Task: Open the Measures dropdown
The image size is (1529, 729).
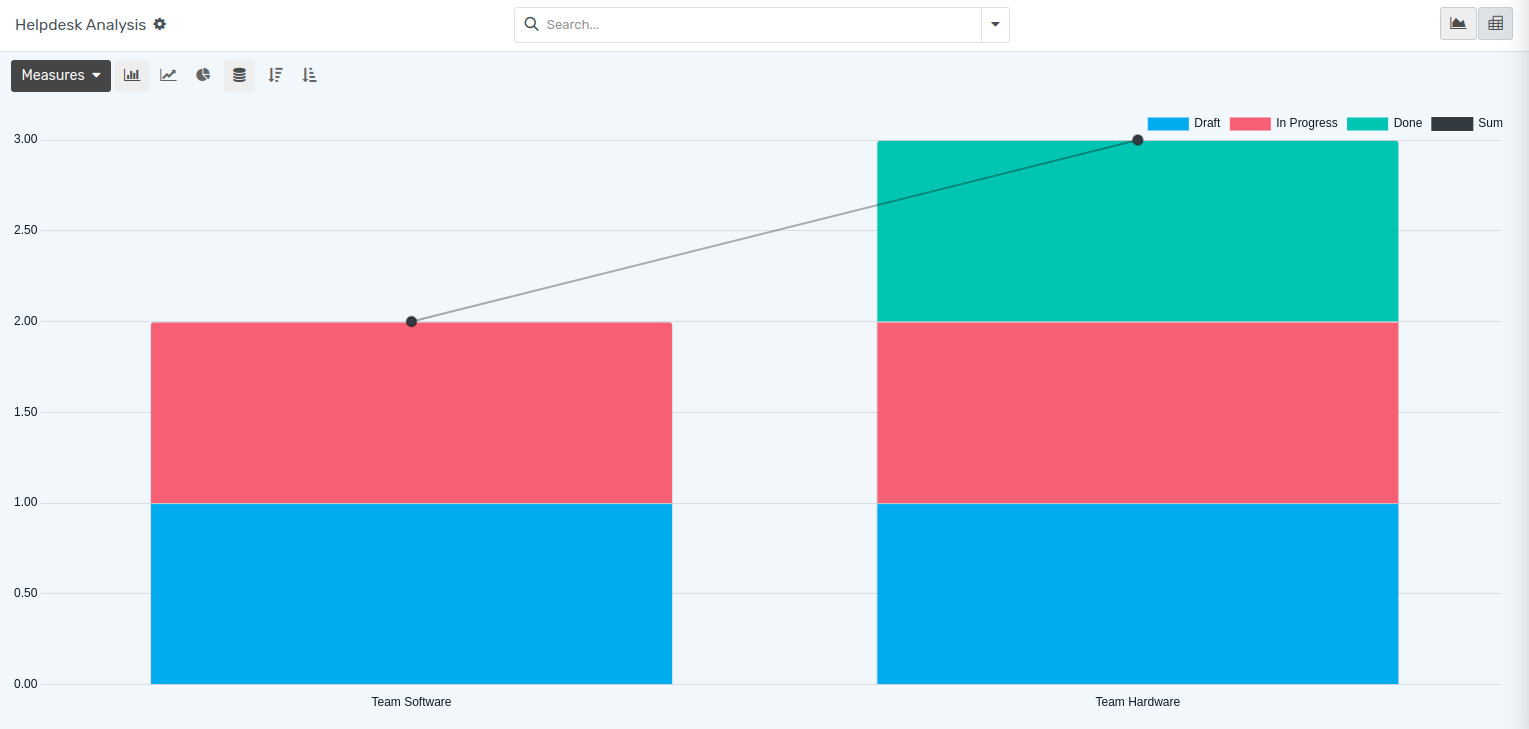Action: tap(61, 75)
